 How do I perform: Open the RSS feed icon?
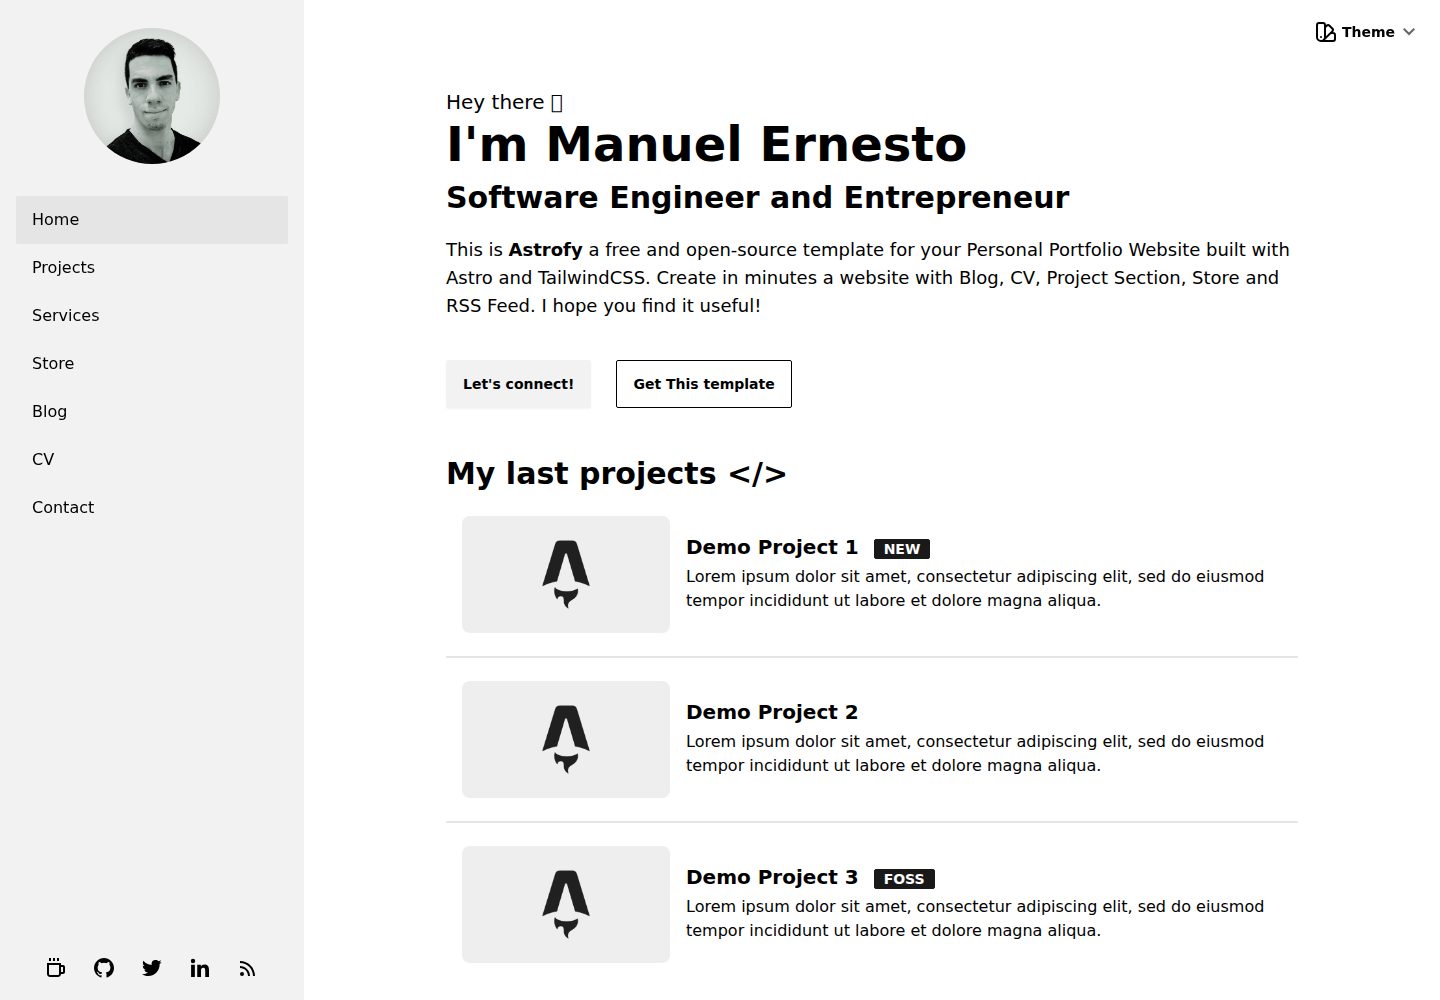[x=248, y=968]
